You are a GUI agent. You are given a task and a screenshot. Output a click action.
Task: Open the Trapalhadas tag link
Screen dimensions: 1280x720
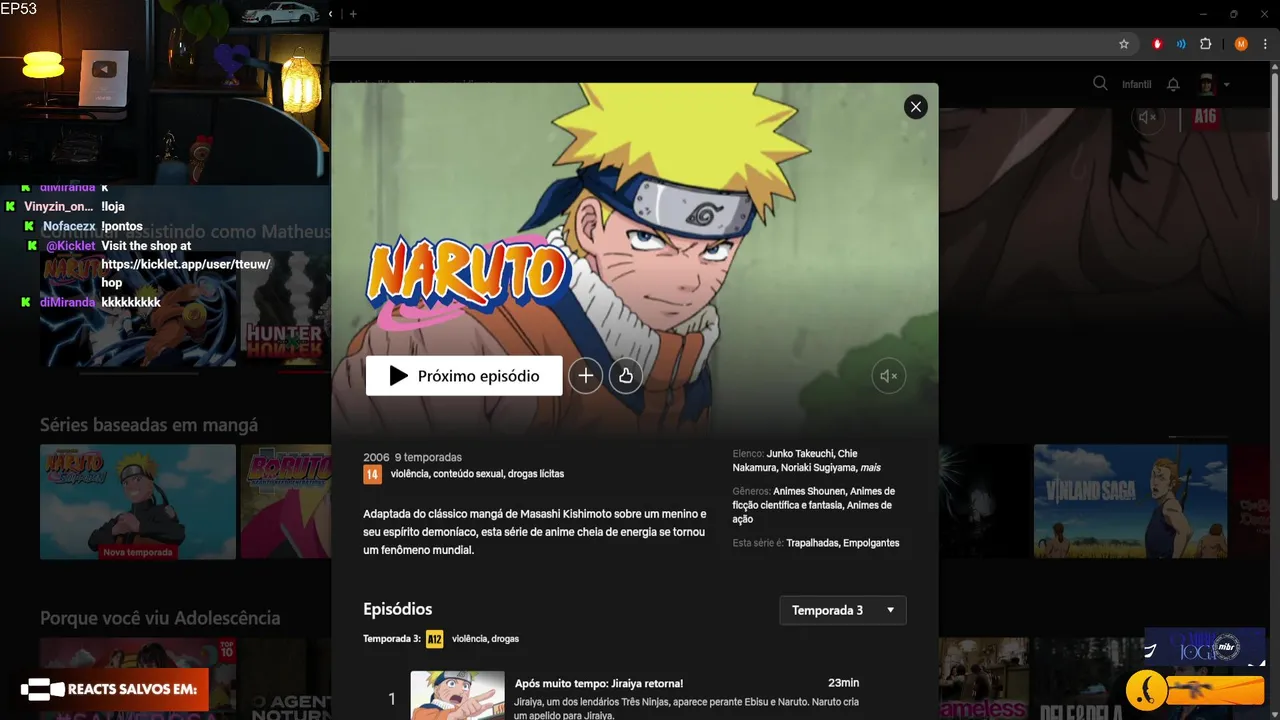(813, 543)
